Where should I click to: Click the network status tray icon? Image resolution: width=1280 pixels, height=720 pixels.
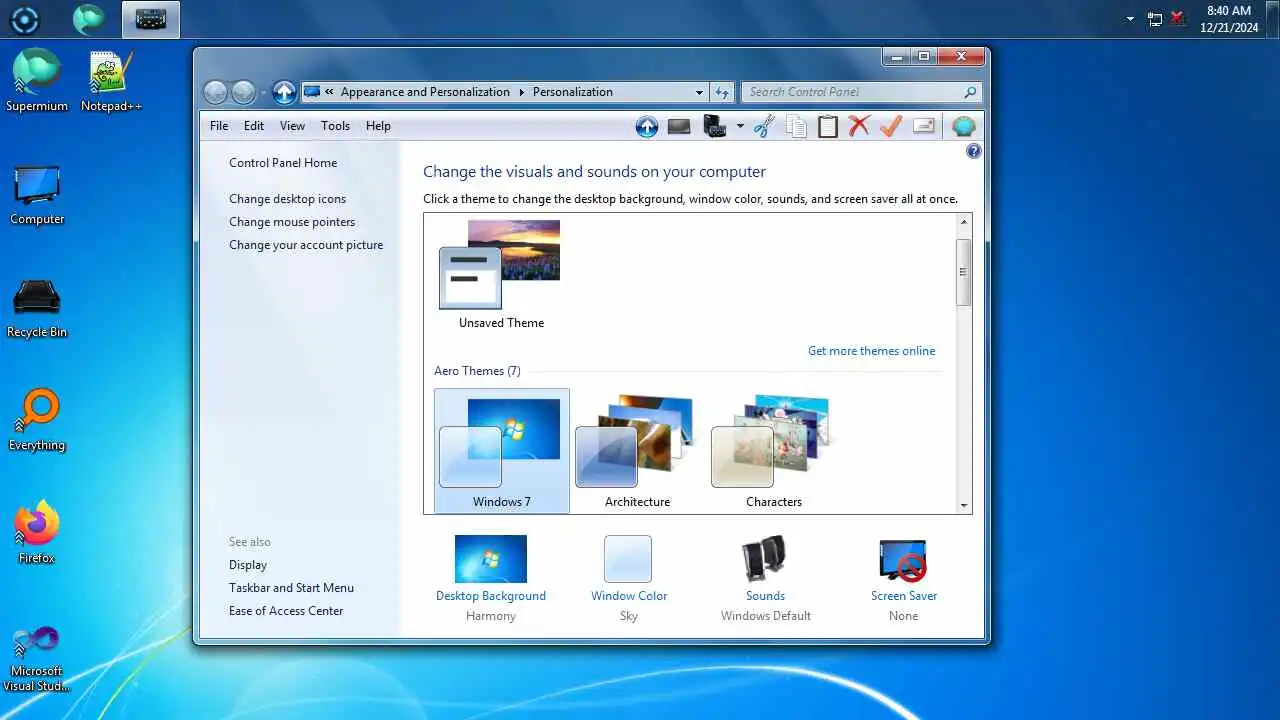point(1155,19)
